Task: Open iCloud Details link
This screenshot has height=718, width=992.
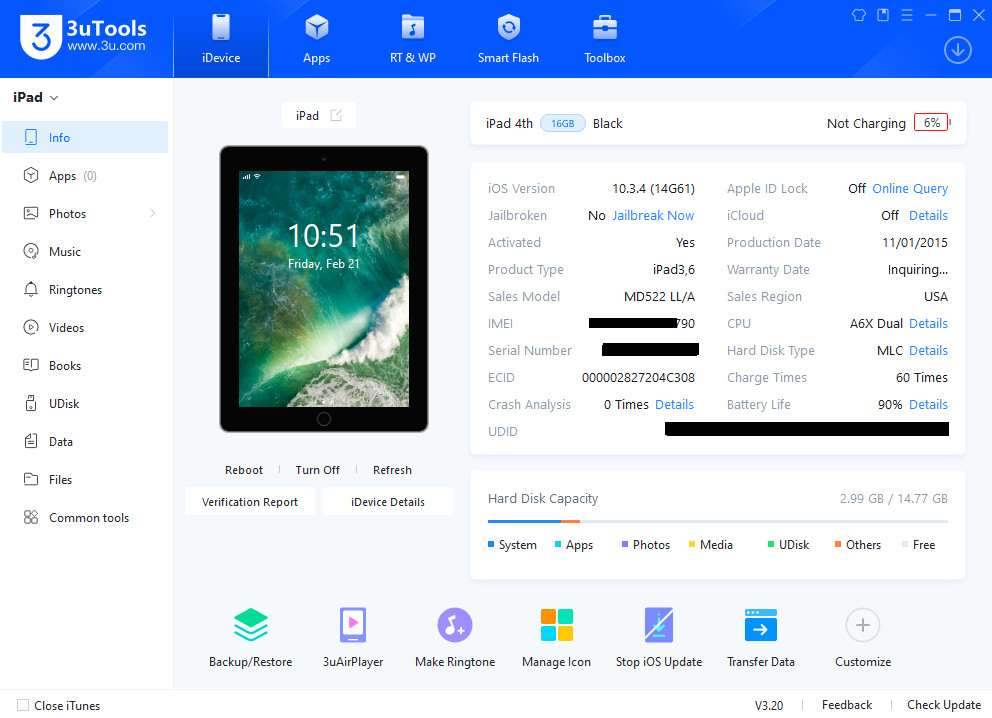Action: tap(928, 215)
